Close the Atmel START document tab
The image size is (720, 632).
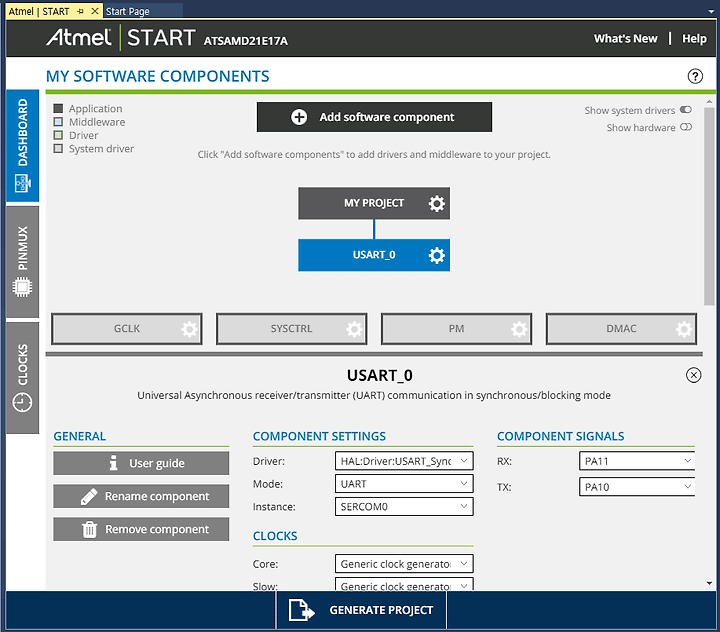[x=95, y=11]
